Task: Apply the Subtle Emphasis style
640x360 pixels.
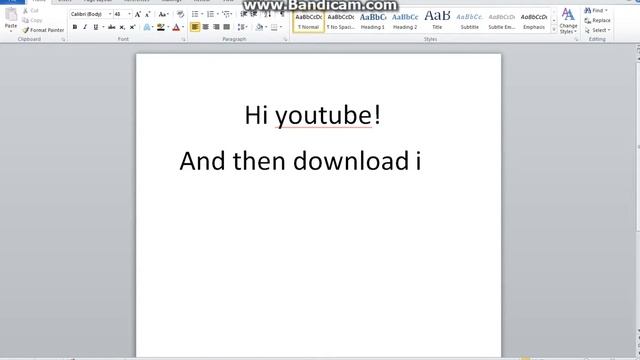Action: (x=502, y=22)
